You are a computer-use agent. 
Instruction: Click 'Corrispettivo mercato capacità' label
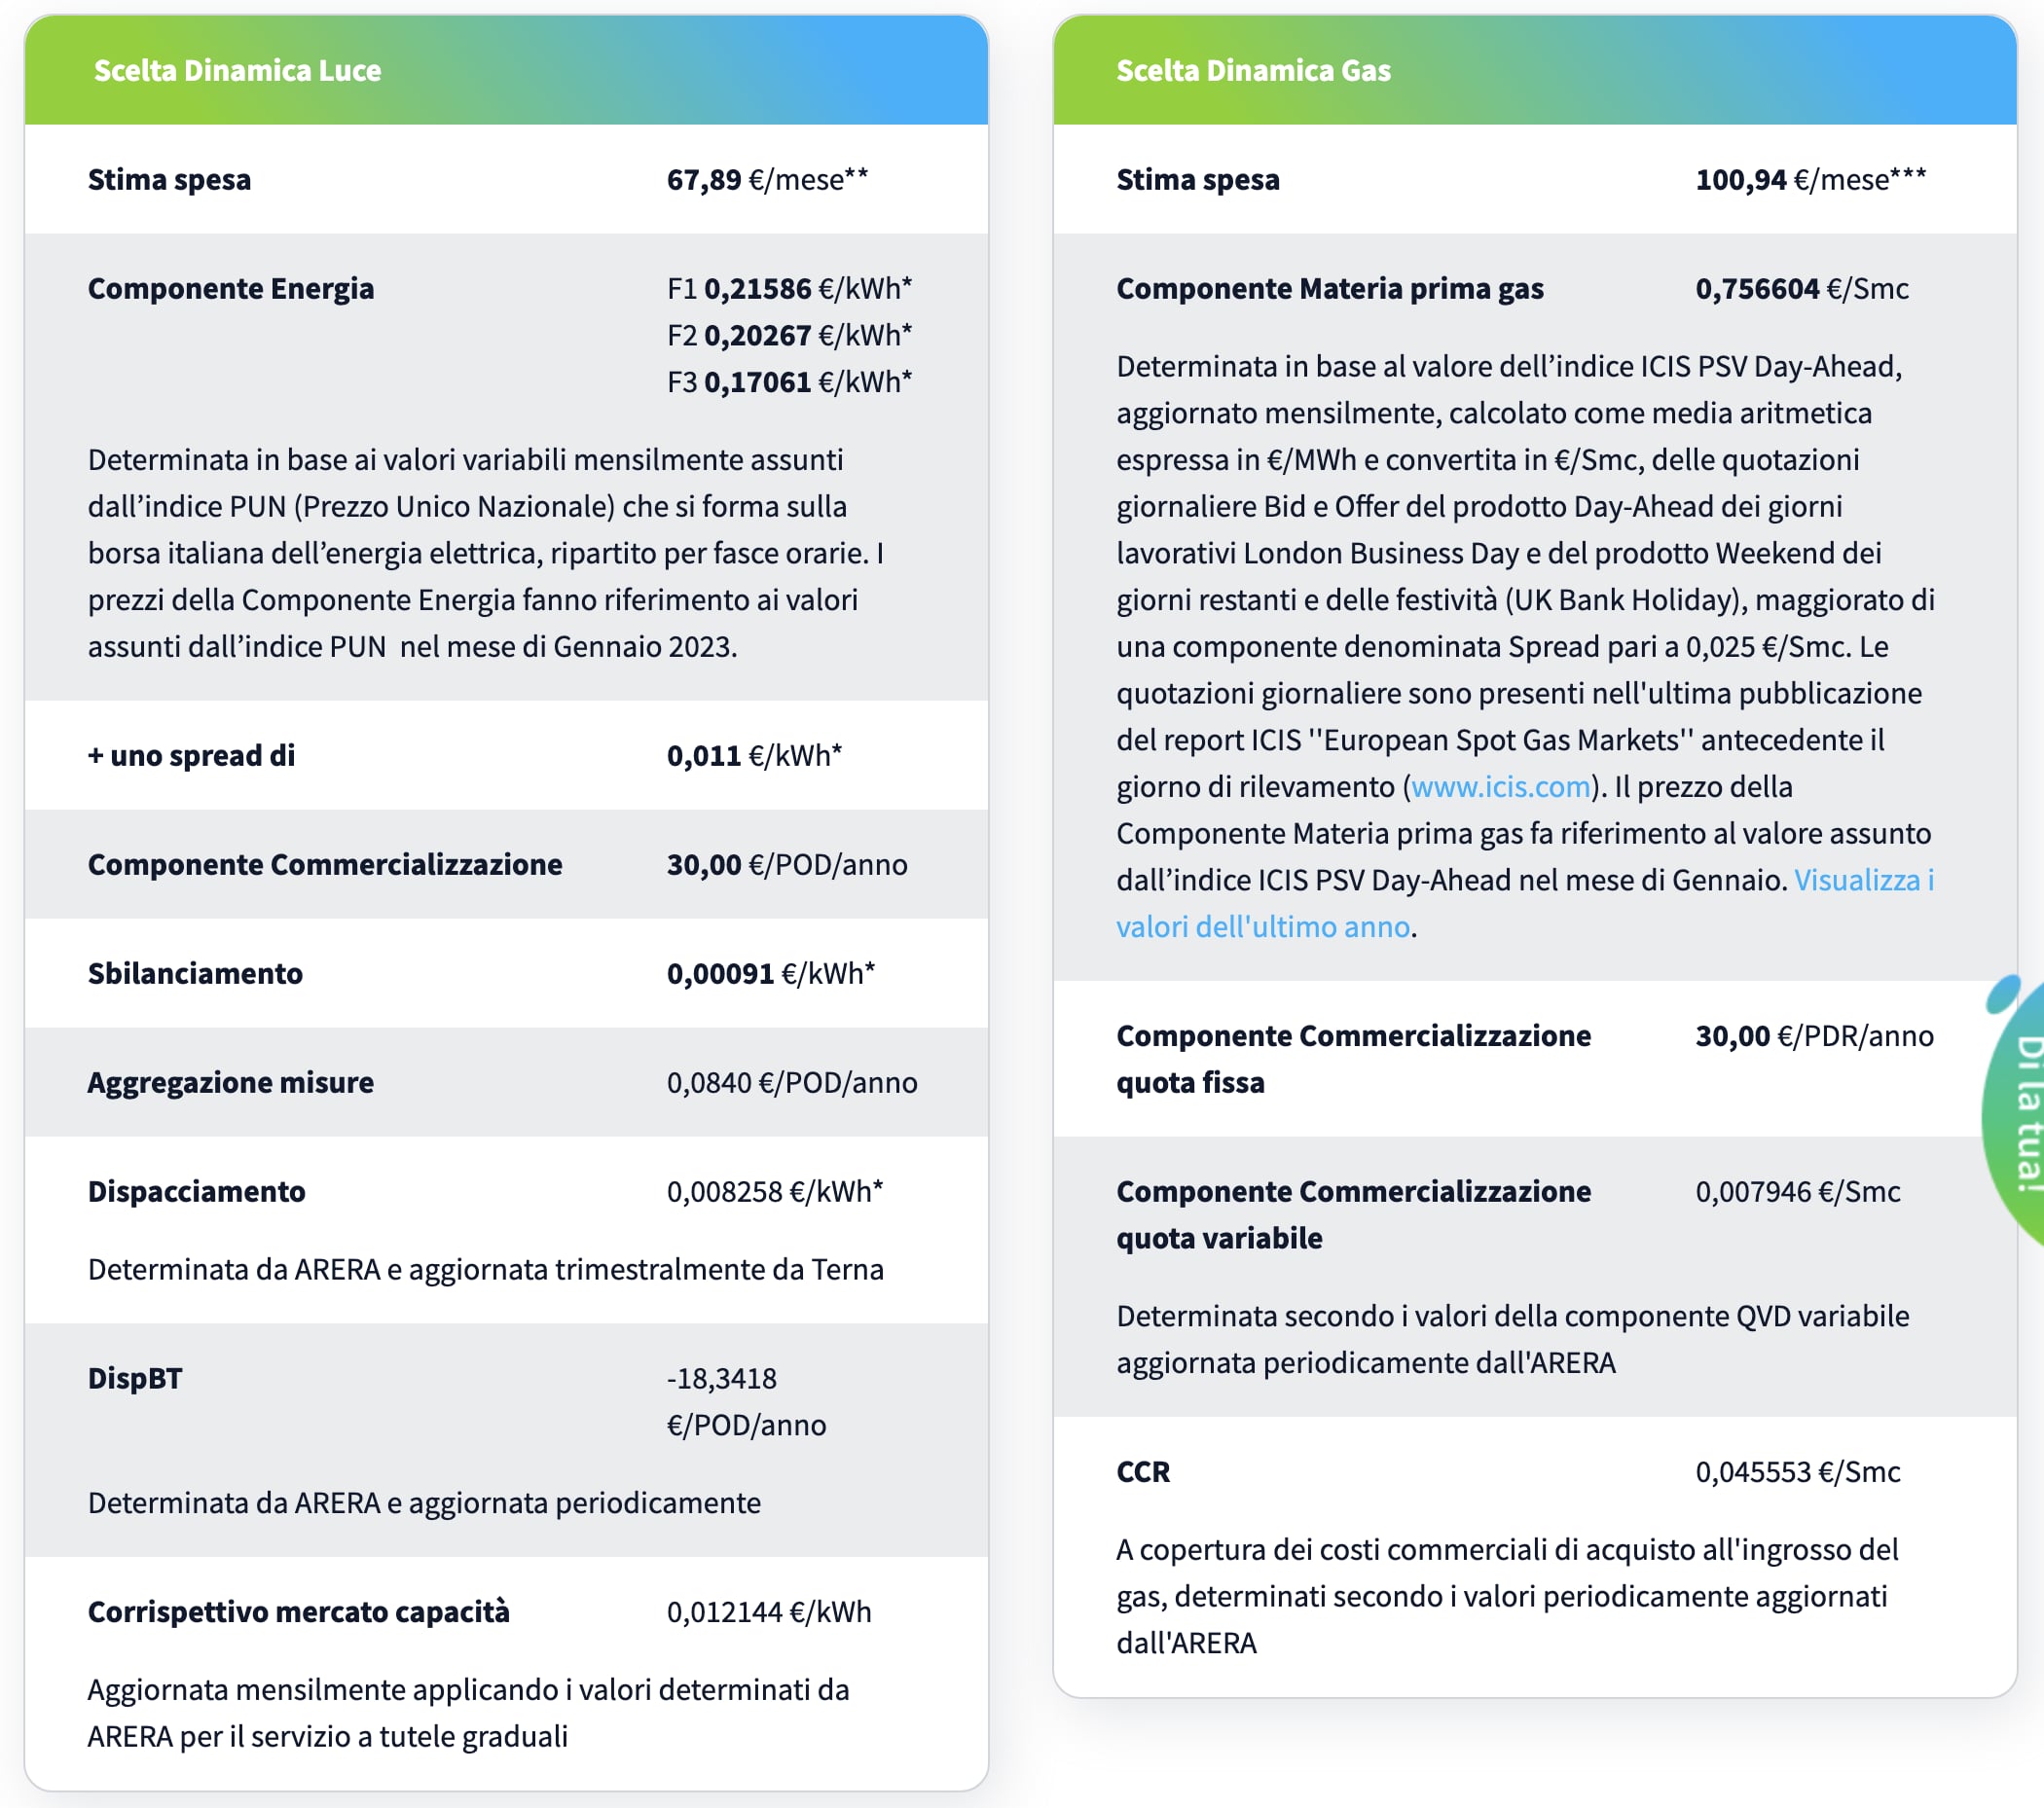298,1612
